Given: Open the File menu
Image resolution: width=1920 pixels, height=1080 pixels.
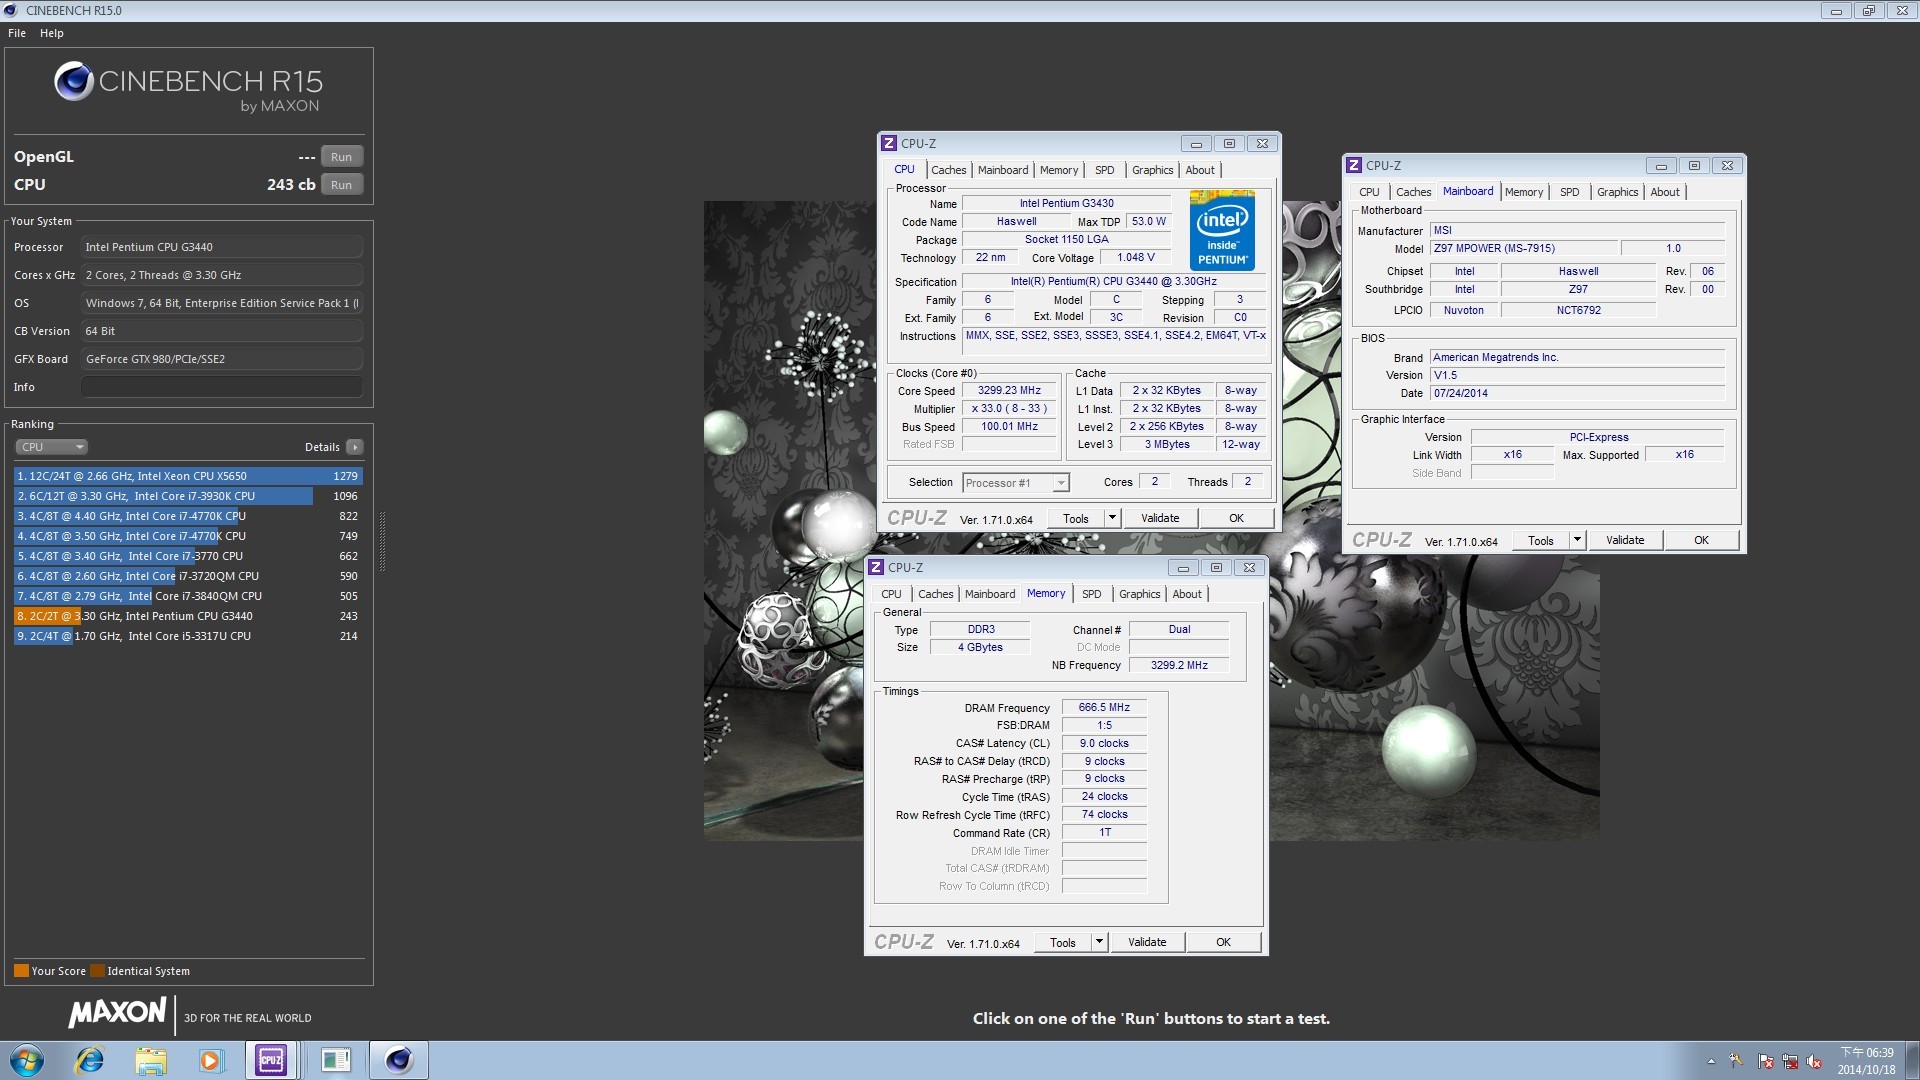Looking at the screenshot, I should tap(17, 33).
